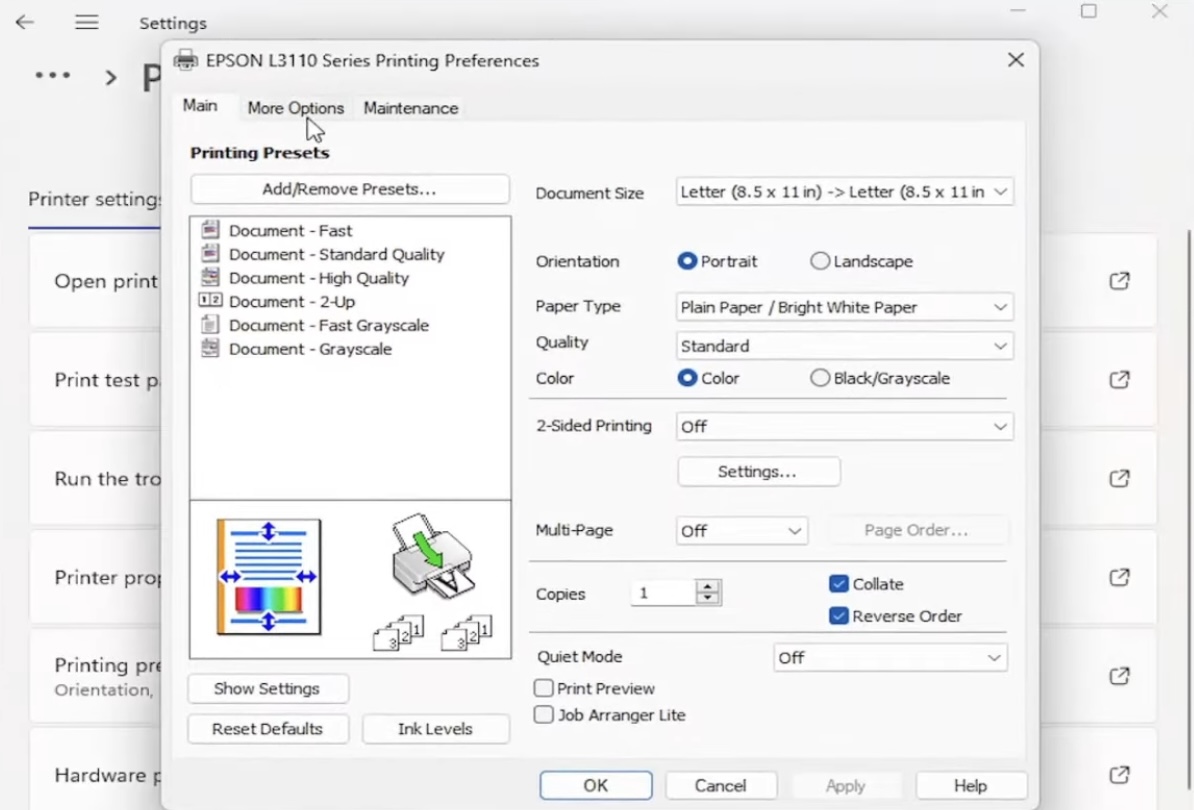Select the Document - Grayscale preset
The width and height of the screenshot is (1194, 810).
coord(311,349)
